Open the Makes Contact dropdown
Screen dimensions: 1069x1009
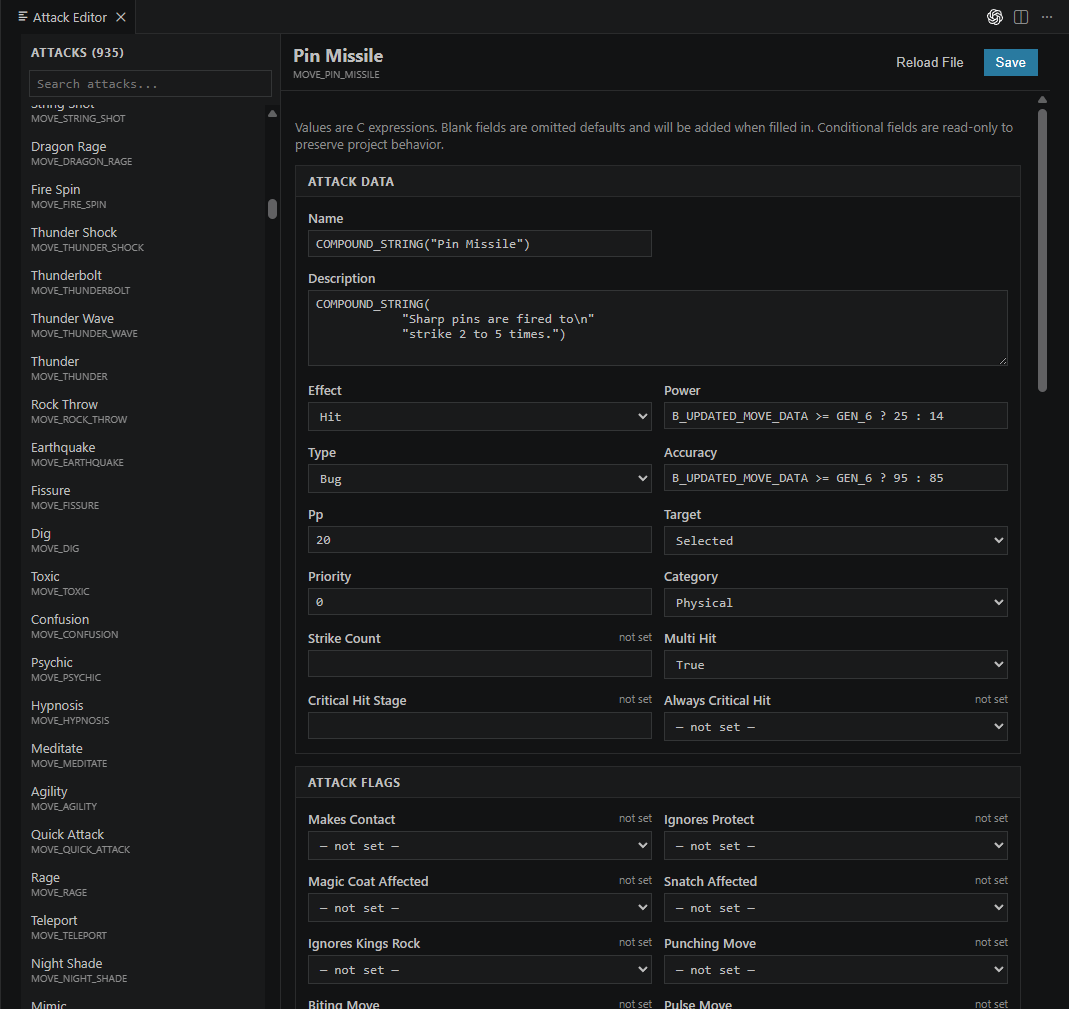click(x=479, y=845)
